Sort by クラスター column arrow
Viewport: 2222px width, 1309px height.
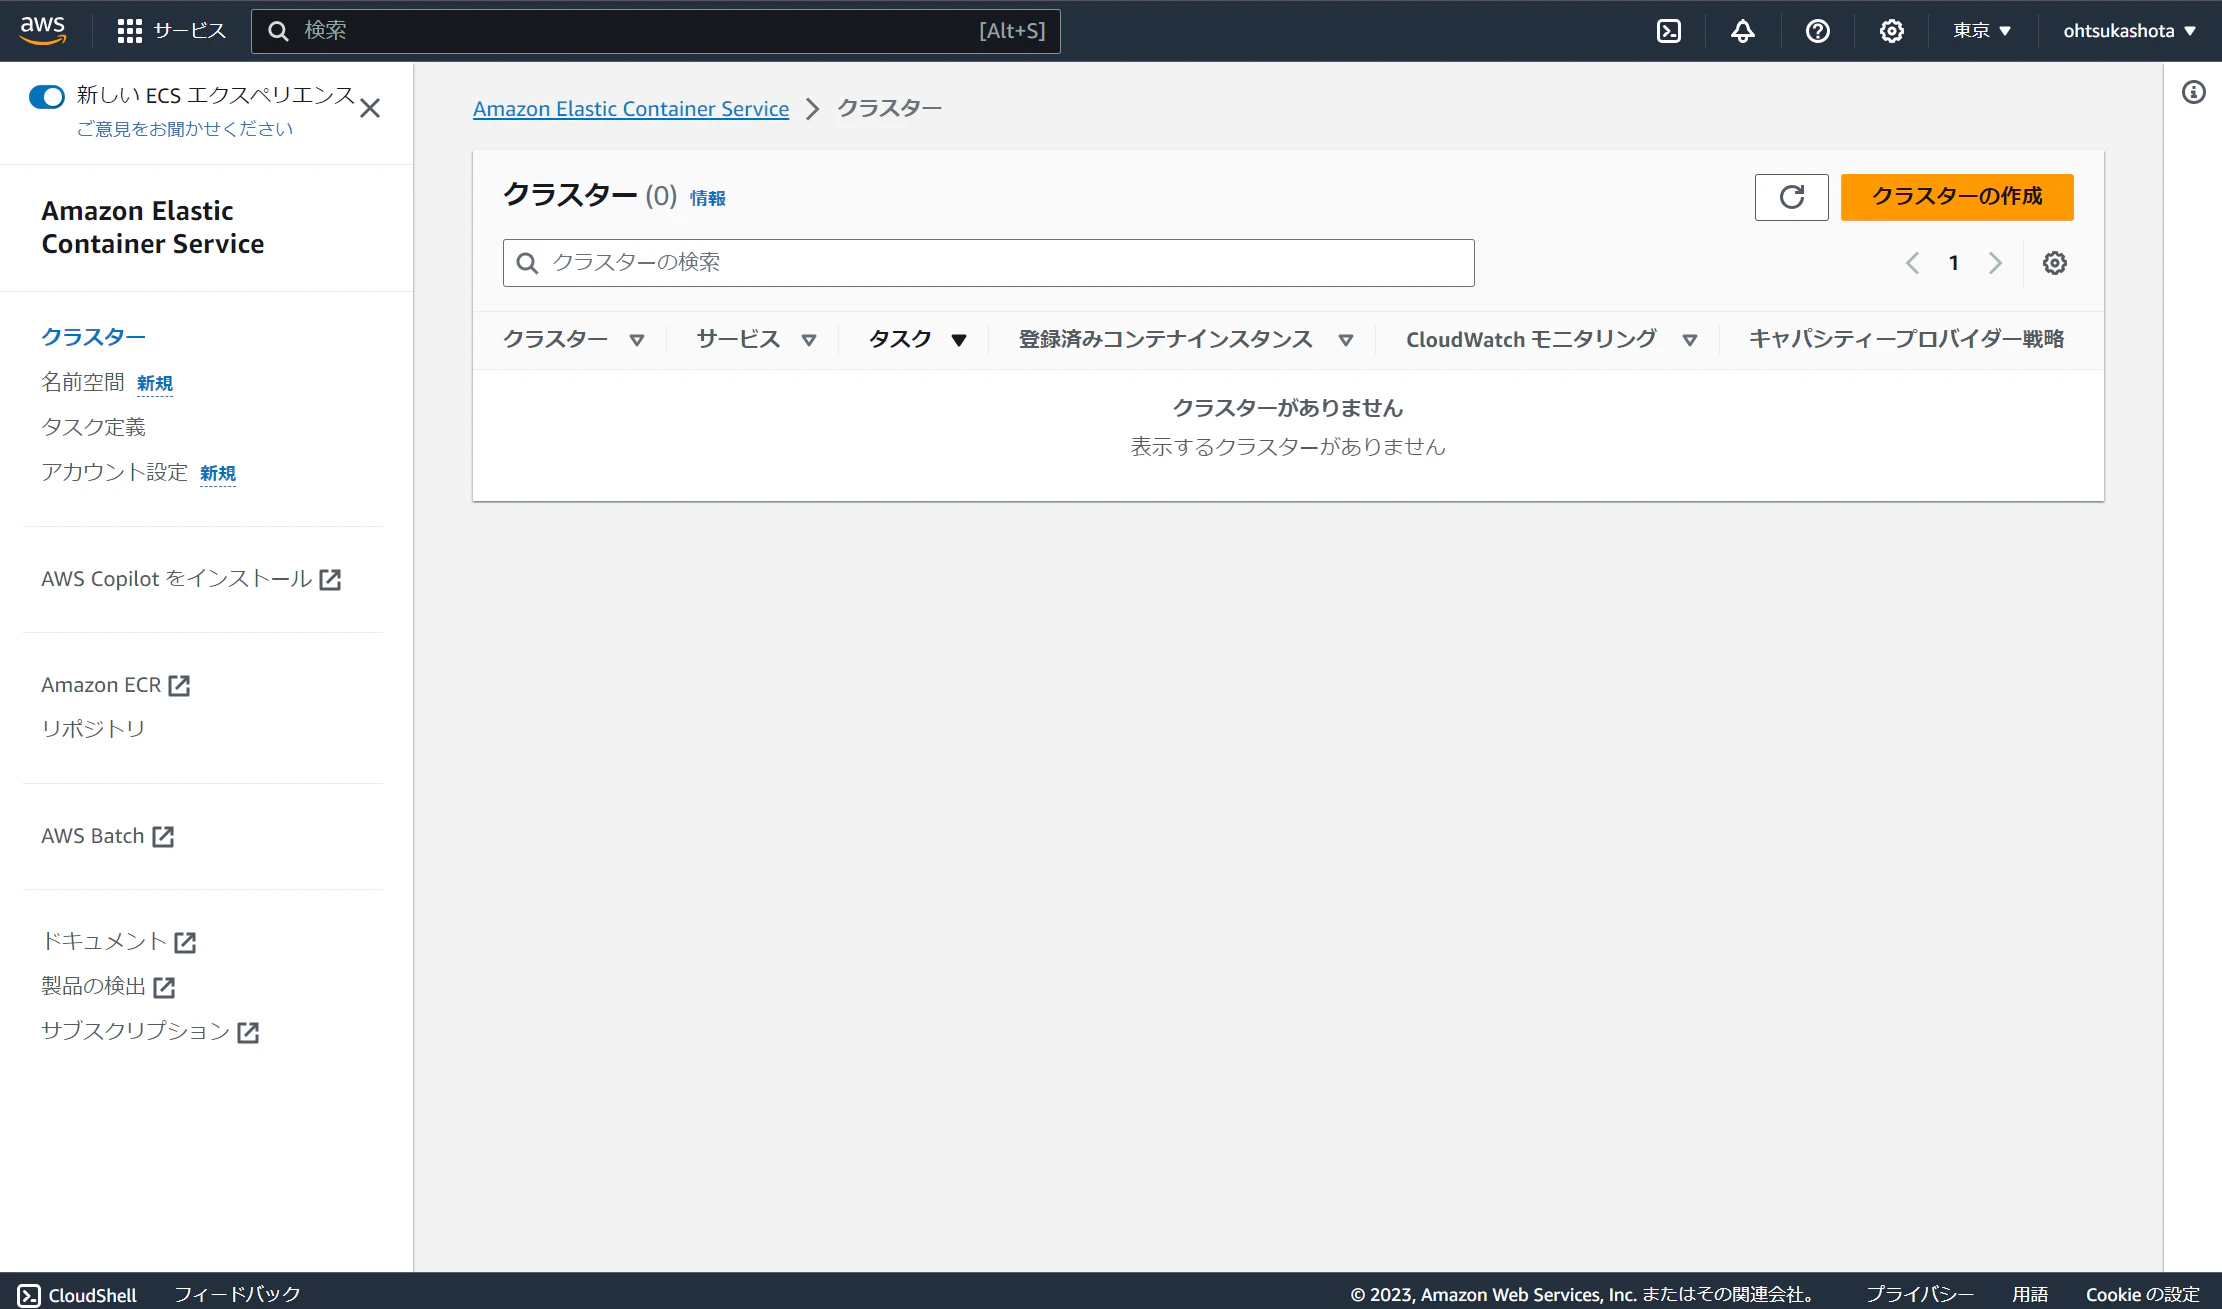tap(637, 340)
